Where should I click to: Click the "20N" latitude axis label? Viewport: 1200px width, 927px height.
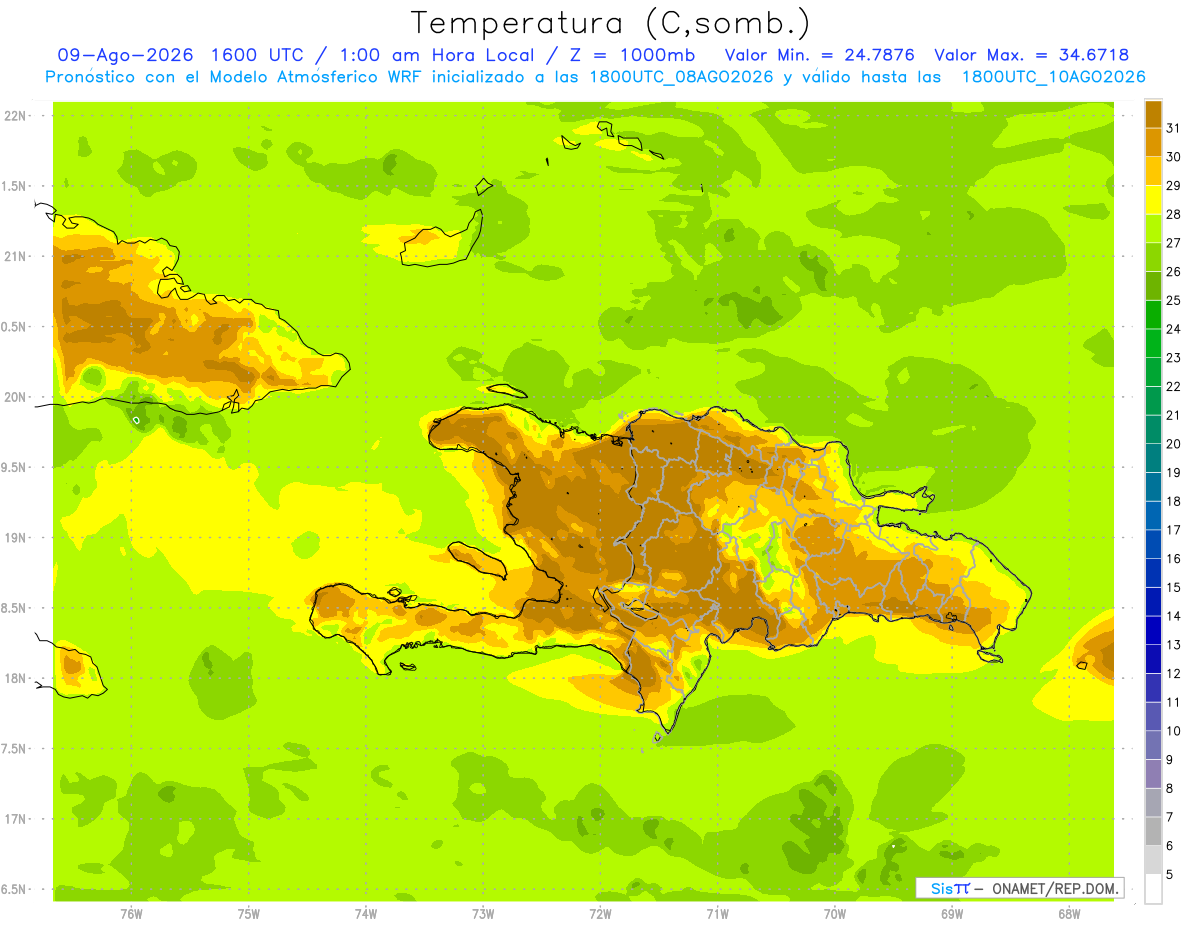(x=15, y=397)
